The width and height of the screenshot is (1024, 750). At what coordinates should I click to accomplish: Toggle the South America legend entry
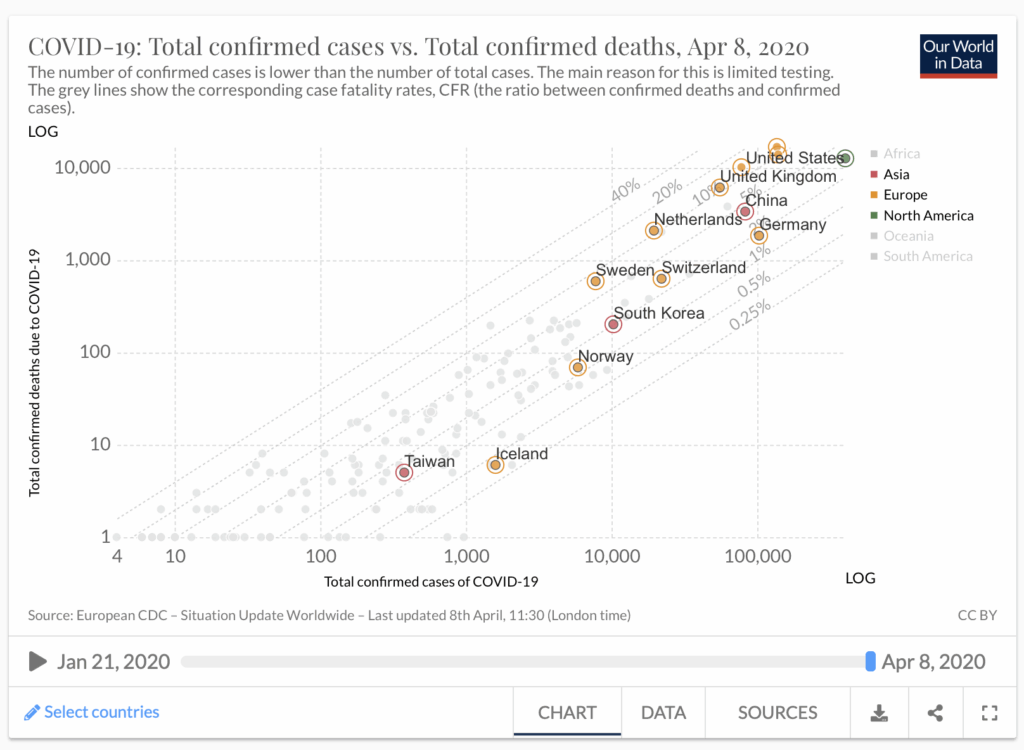(927, 257)
